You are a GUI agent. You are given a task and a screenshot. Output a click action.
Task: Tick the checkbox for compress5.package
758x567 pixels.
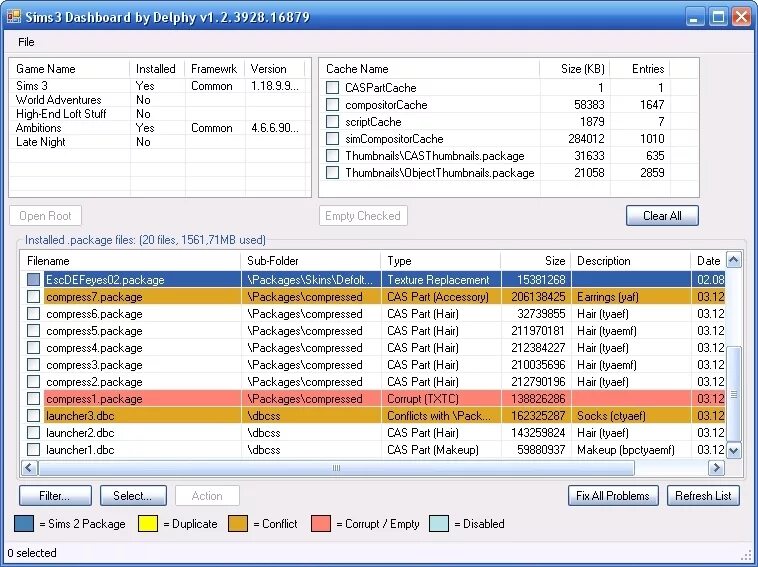tap(33, 331)
